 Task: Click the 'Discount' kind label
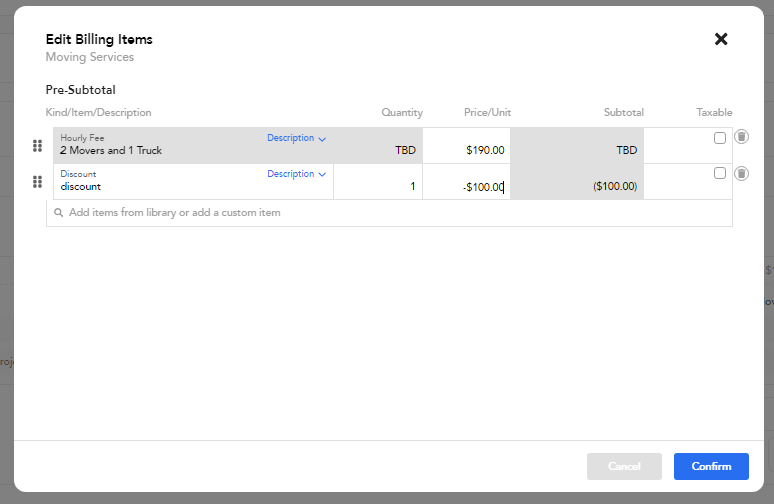(78, 174)
